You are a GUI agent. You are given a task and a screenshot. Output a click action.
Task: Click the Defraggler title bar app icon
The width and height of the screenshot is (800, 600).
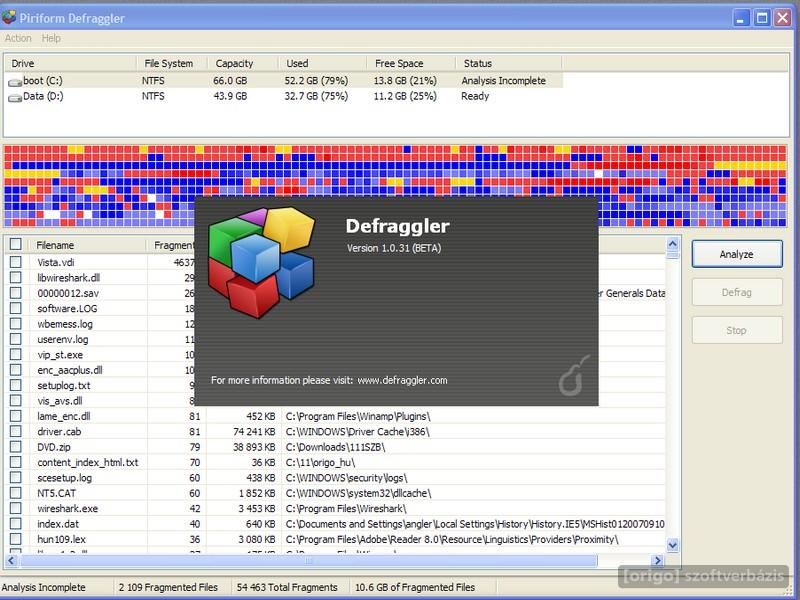coord(9,18)
